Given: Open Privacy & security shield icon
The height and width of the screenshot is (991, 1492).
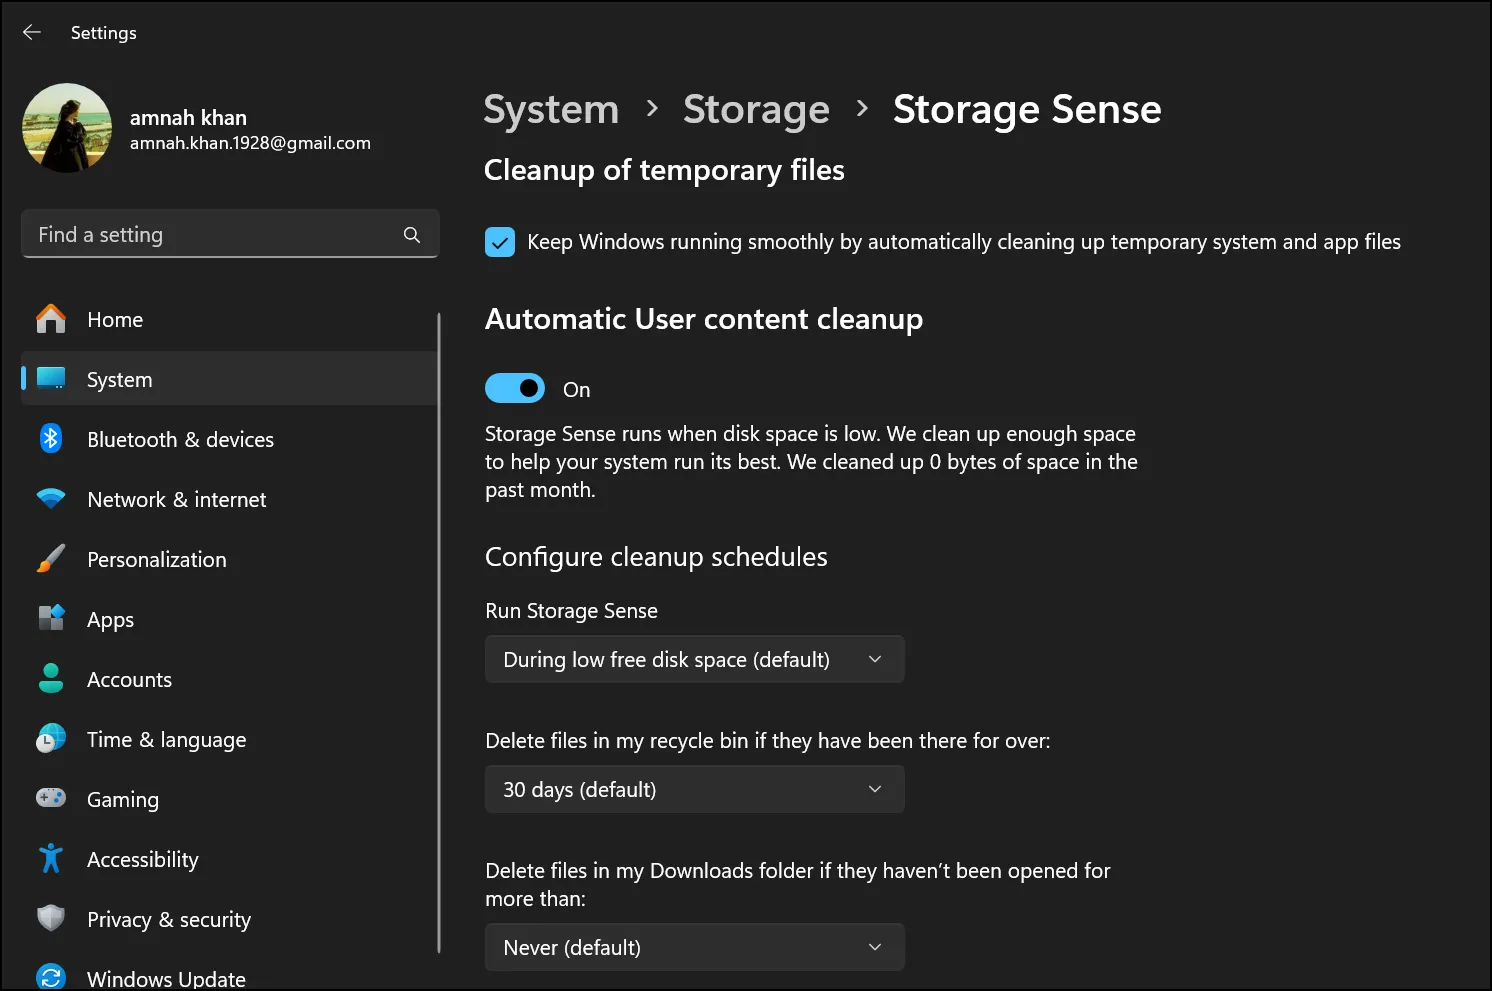Looking at the screenshot, I should click(x=50, y=919).
